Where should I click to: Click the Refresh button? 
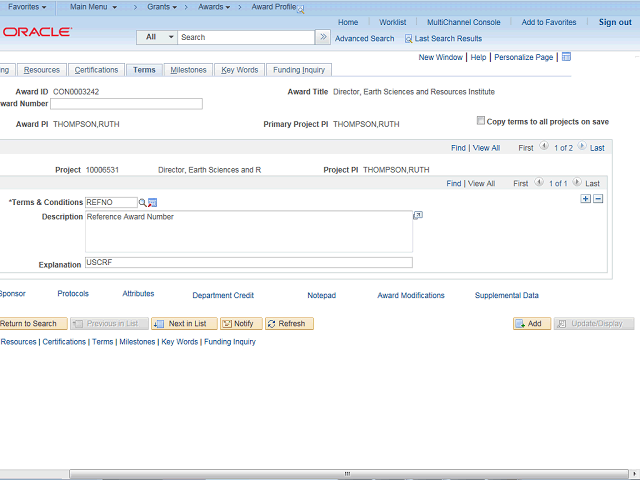point(289,324)
